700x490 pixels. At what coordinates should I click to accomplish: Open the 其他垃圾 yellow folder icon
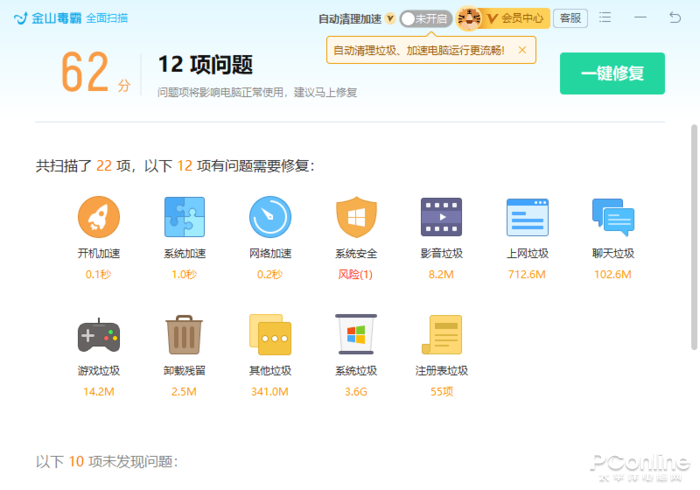[x=270, y=335]
